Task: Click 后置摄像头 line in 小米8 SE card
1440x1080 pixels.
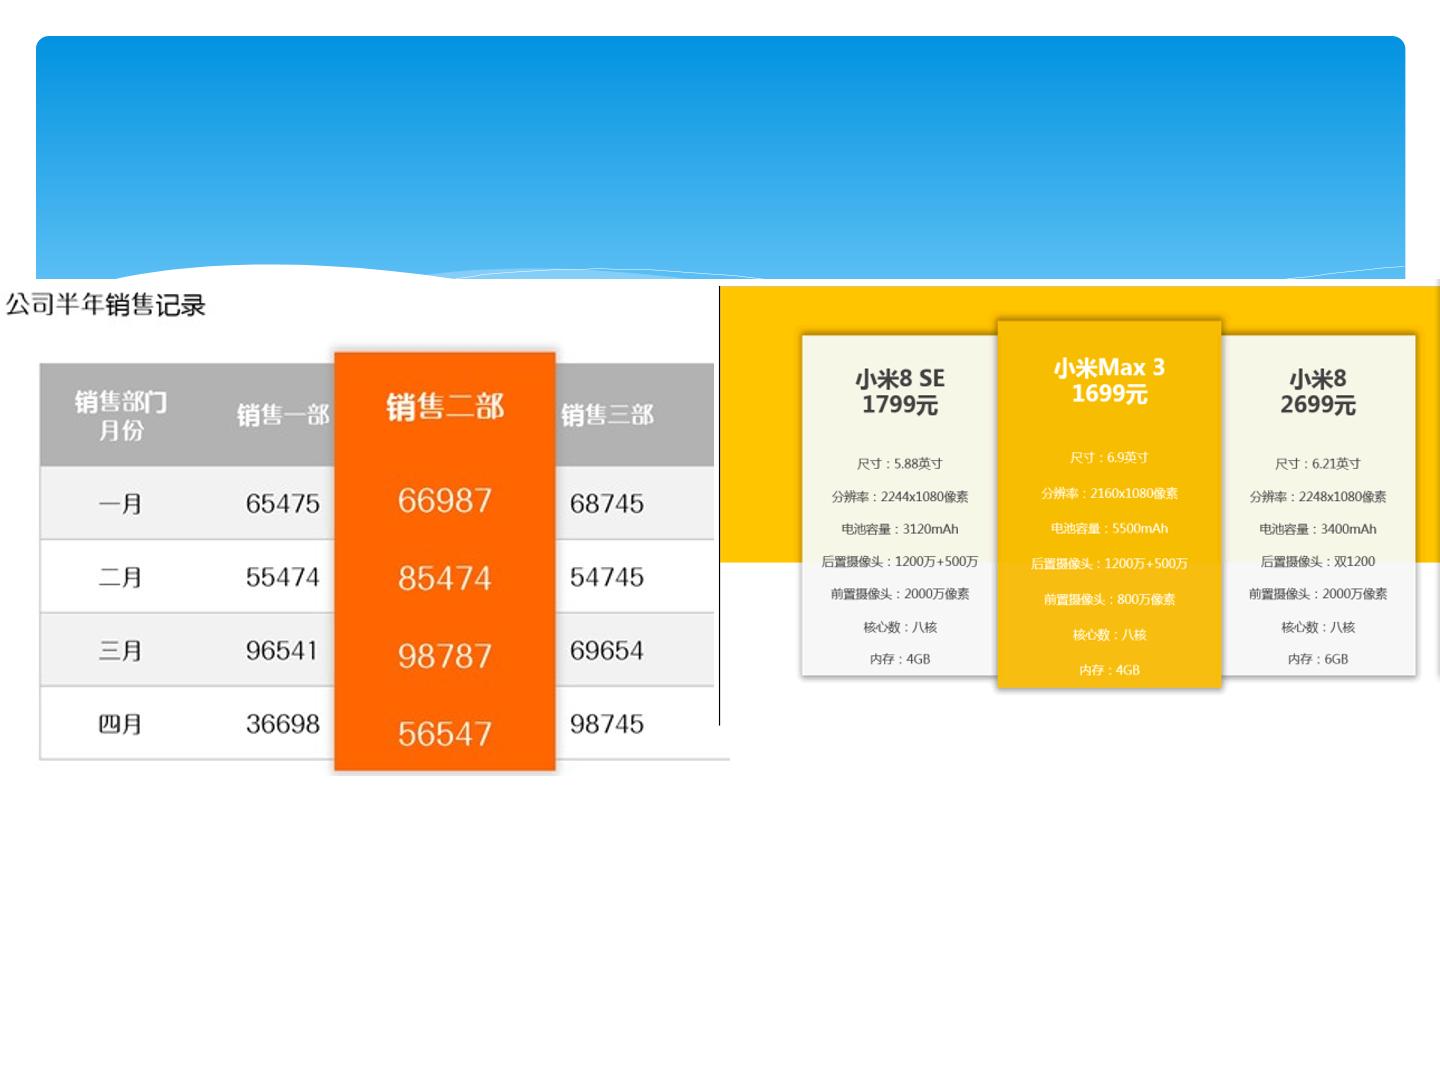Action: tap(900, 562)
